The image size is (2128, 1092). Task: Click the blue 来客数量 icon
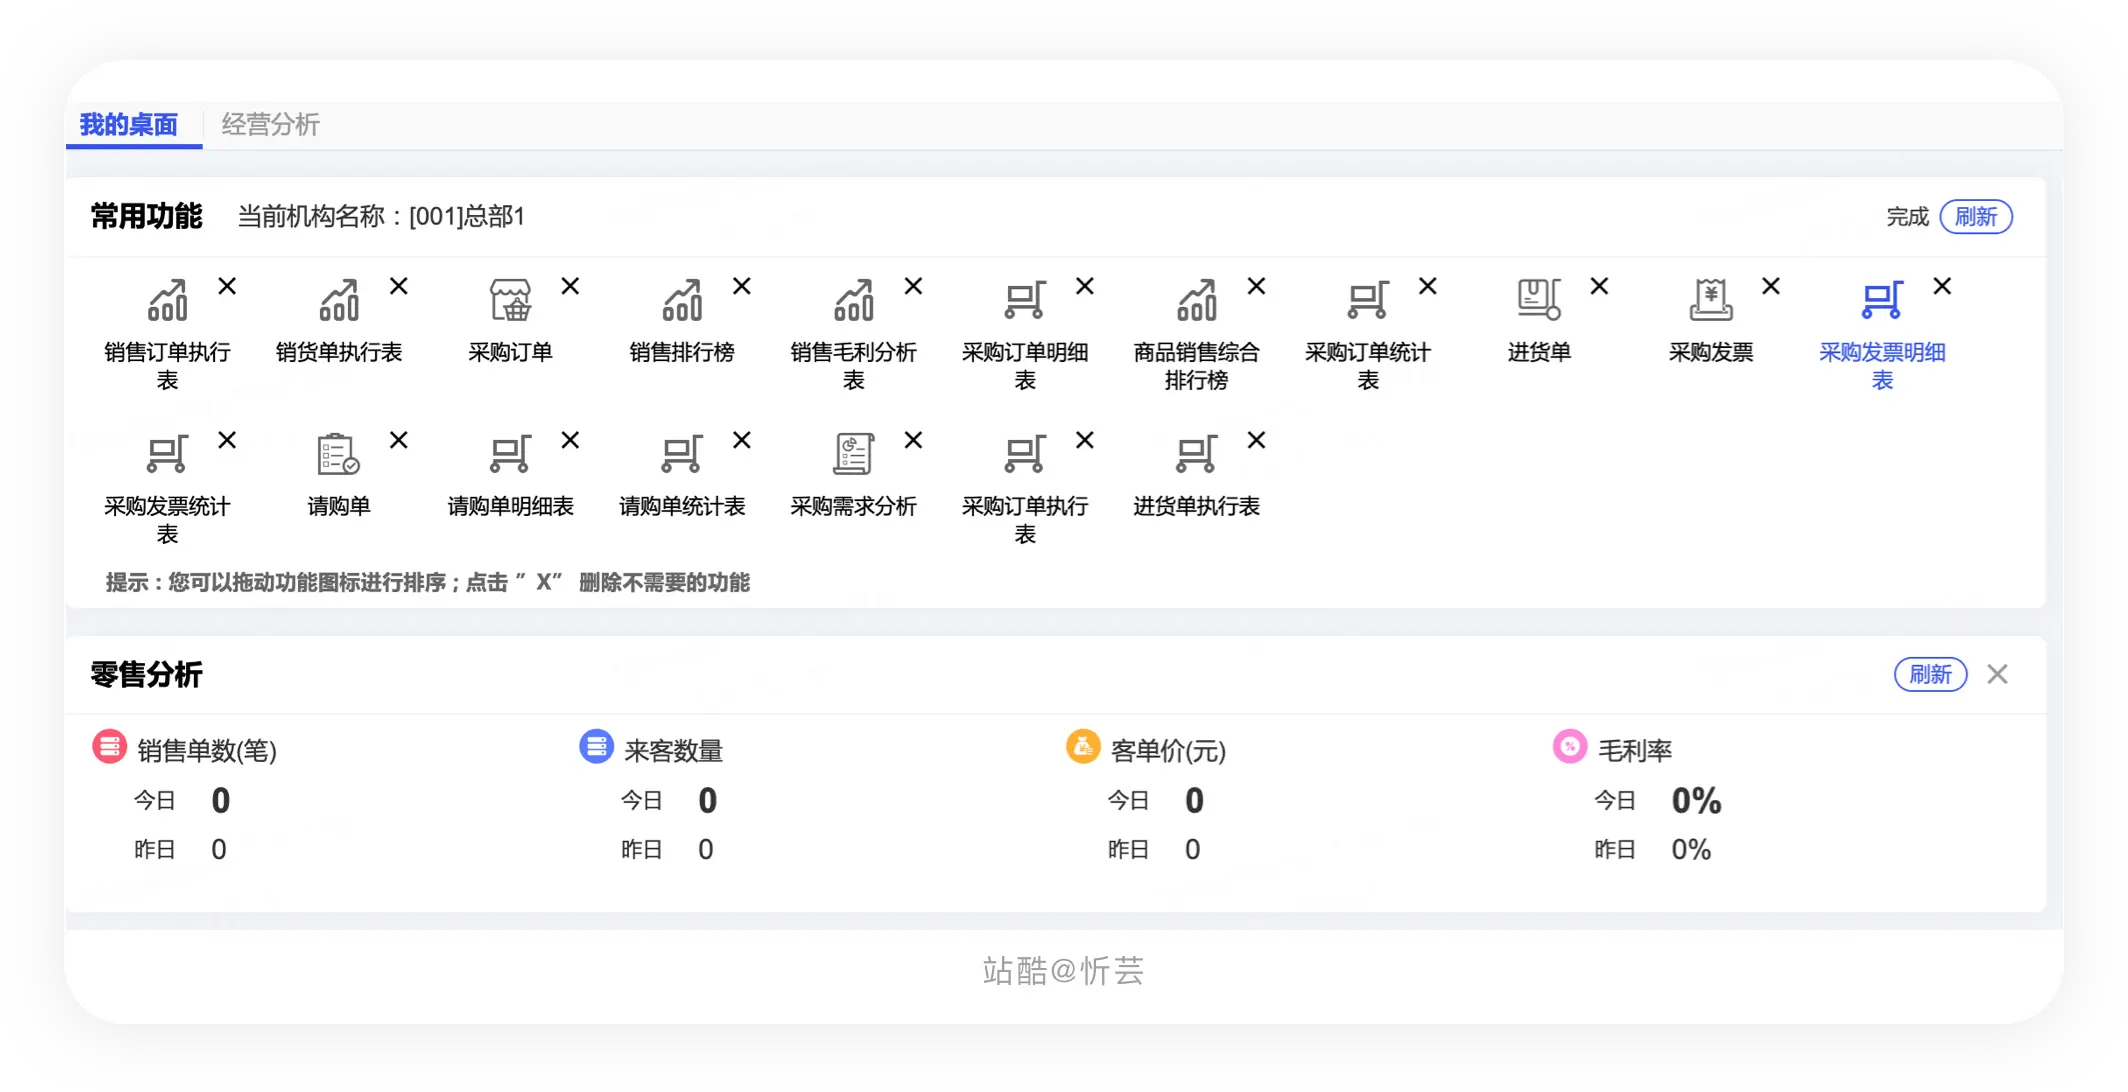coord(597,746)
